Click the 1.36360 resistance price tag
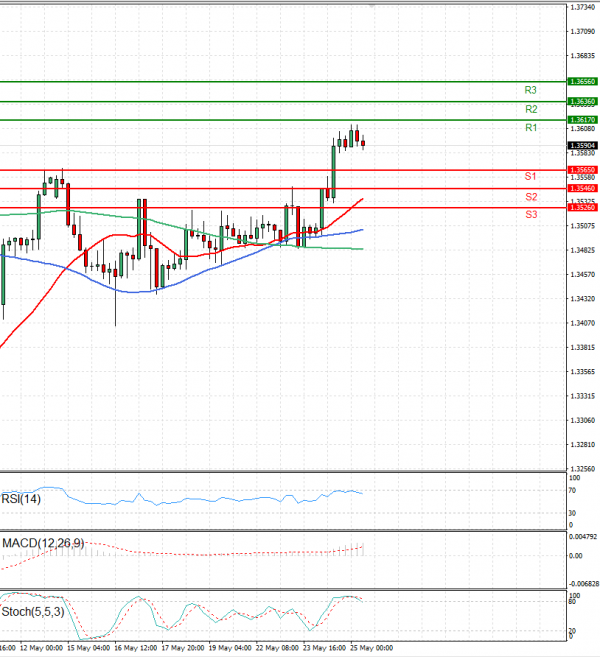 click(582, 101)
